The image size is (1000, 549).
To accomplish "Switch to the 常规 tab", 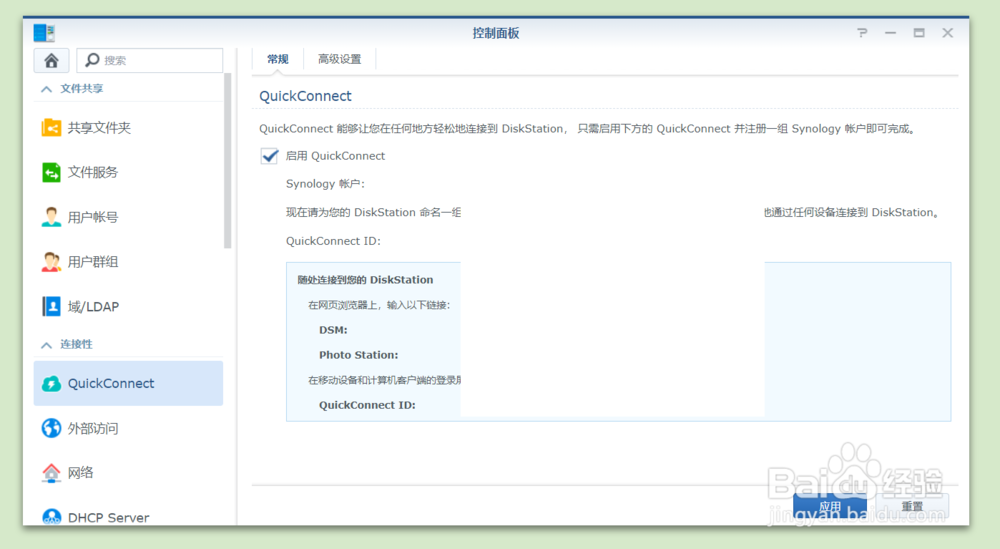I will point(277,59).
